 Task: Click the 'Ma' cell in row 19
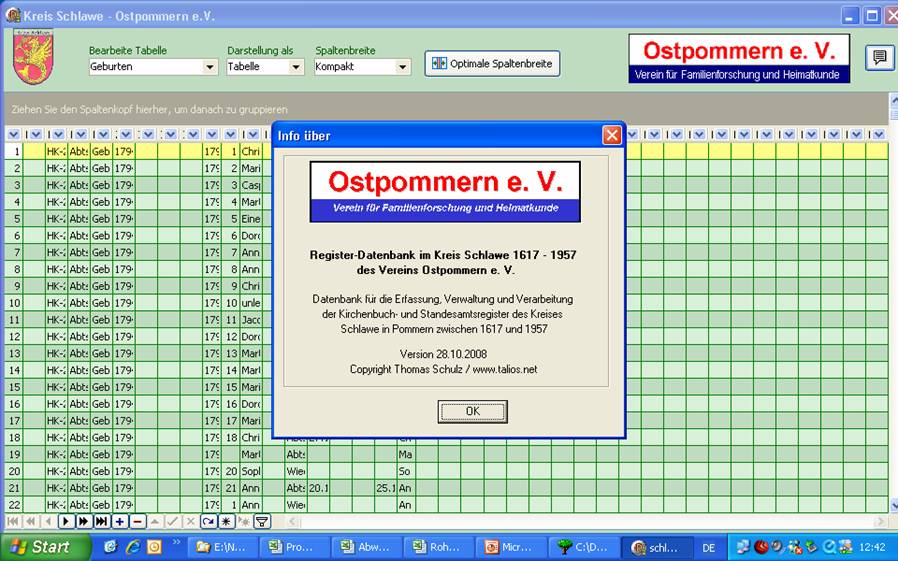406,455
